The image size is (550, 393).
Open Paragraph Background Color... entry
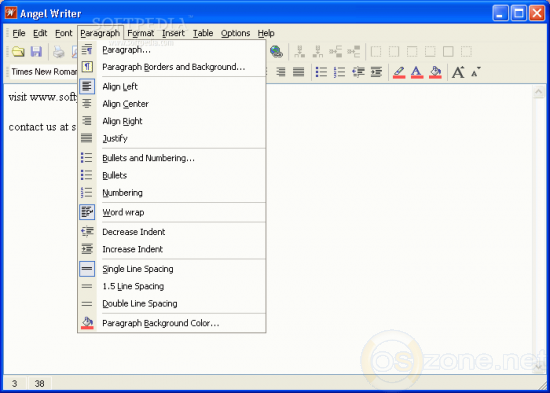tap(172, 323)
